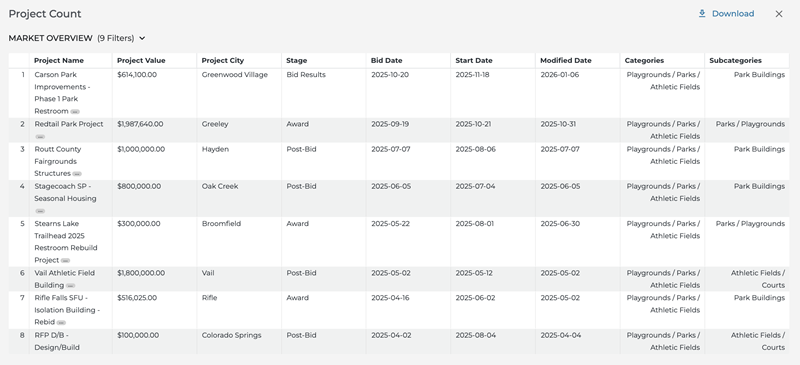
Task: Close the Project Count panel
Action: pyautogui.click(x=779, y=14)
